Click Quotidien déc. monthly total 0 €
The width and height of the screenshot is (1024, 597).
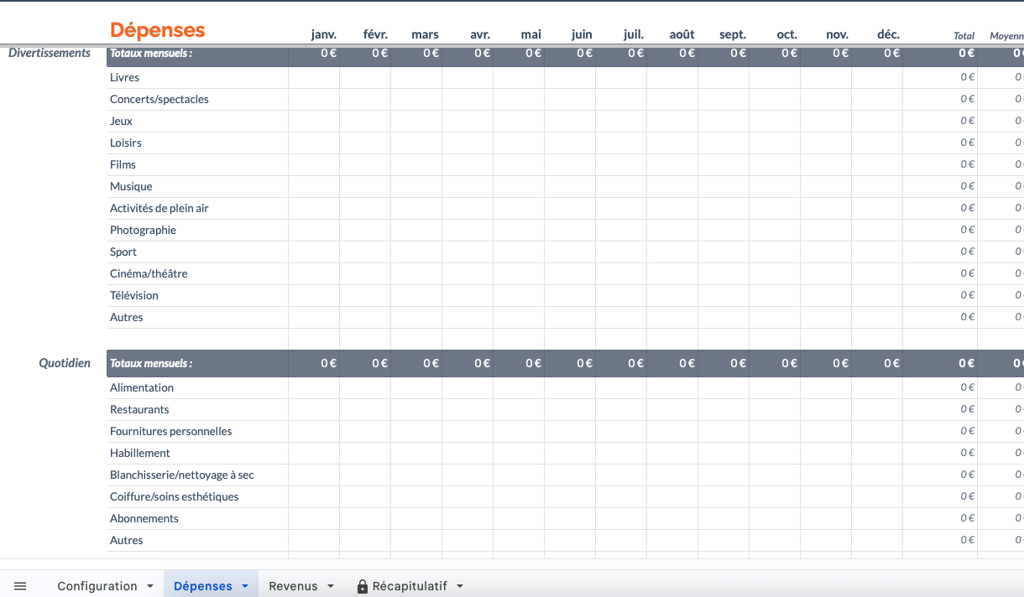click(x=891, y=364)
